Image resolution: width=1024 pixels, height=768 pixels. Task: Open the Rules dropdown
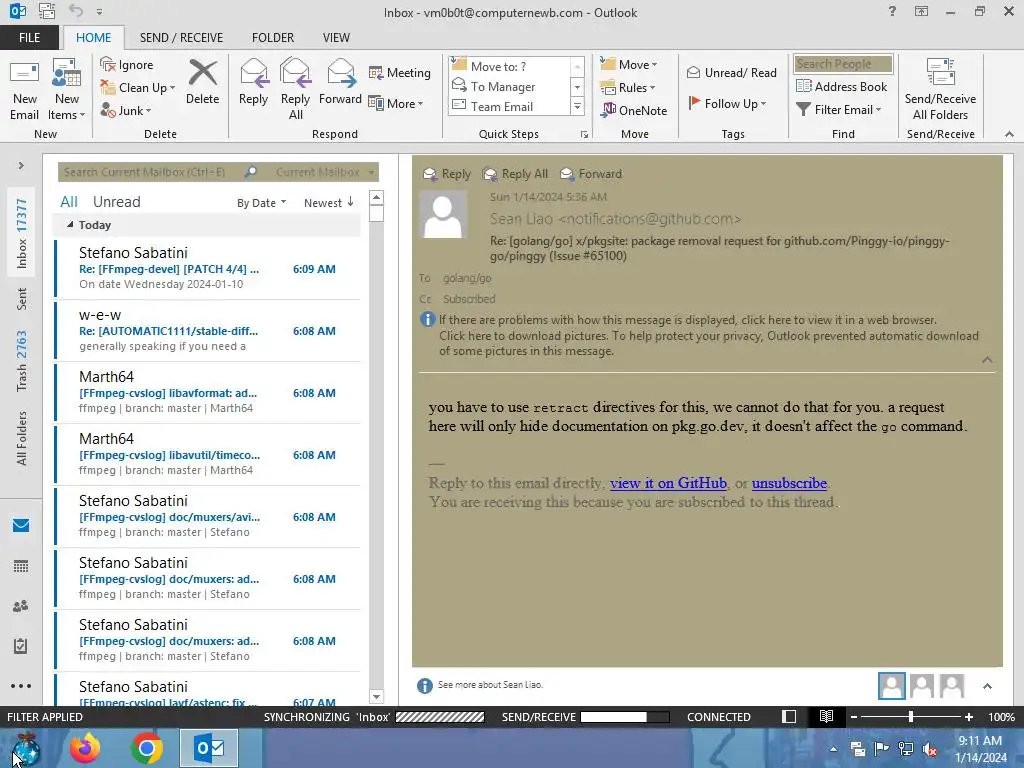coord(628,88)
